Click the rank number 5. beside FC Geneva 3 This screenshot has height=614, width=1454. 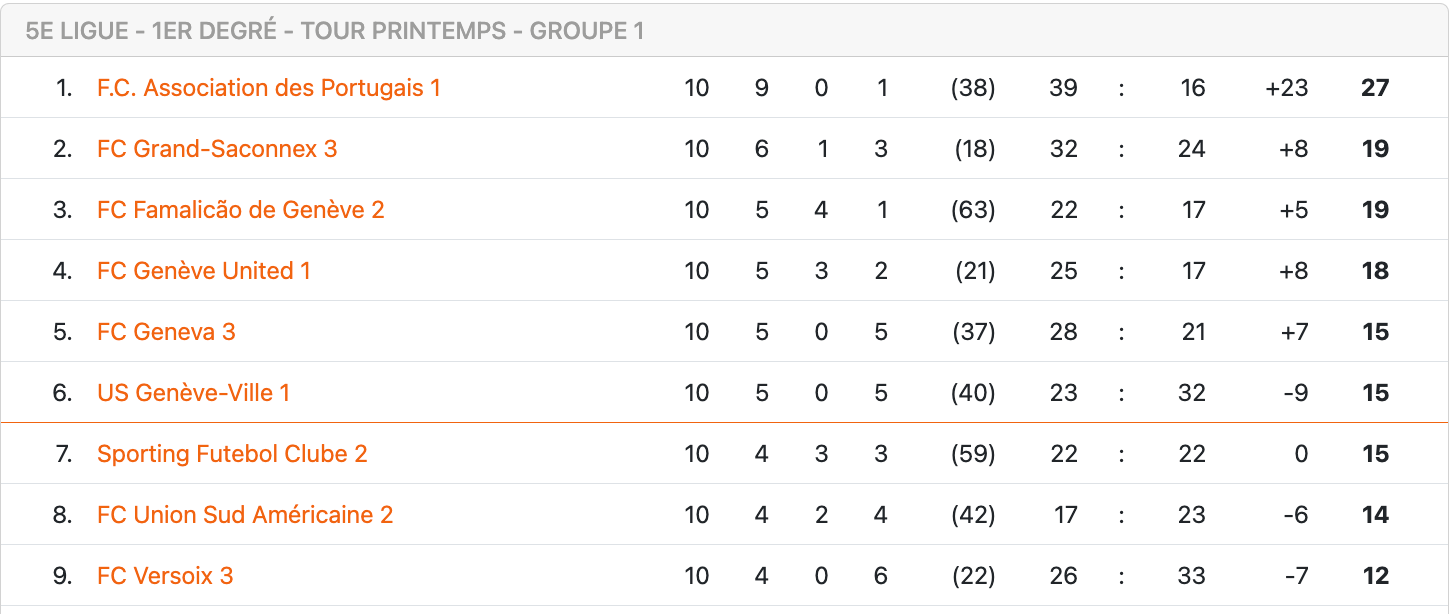[x=63, y=332]
